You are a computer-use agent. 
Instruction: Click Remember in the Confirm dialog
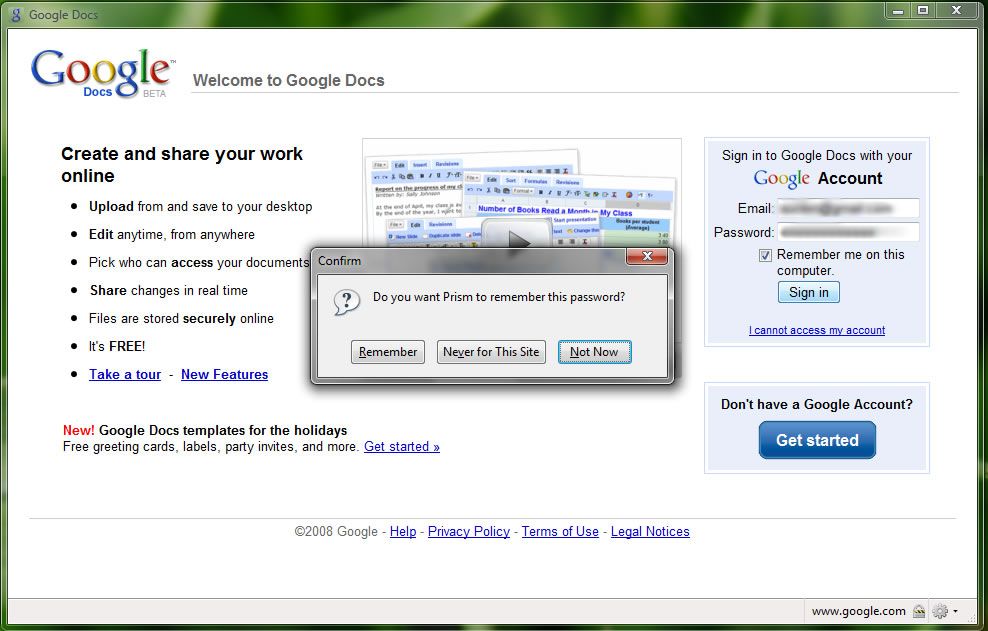388,352
